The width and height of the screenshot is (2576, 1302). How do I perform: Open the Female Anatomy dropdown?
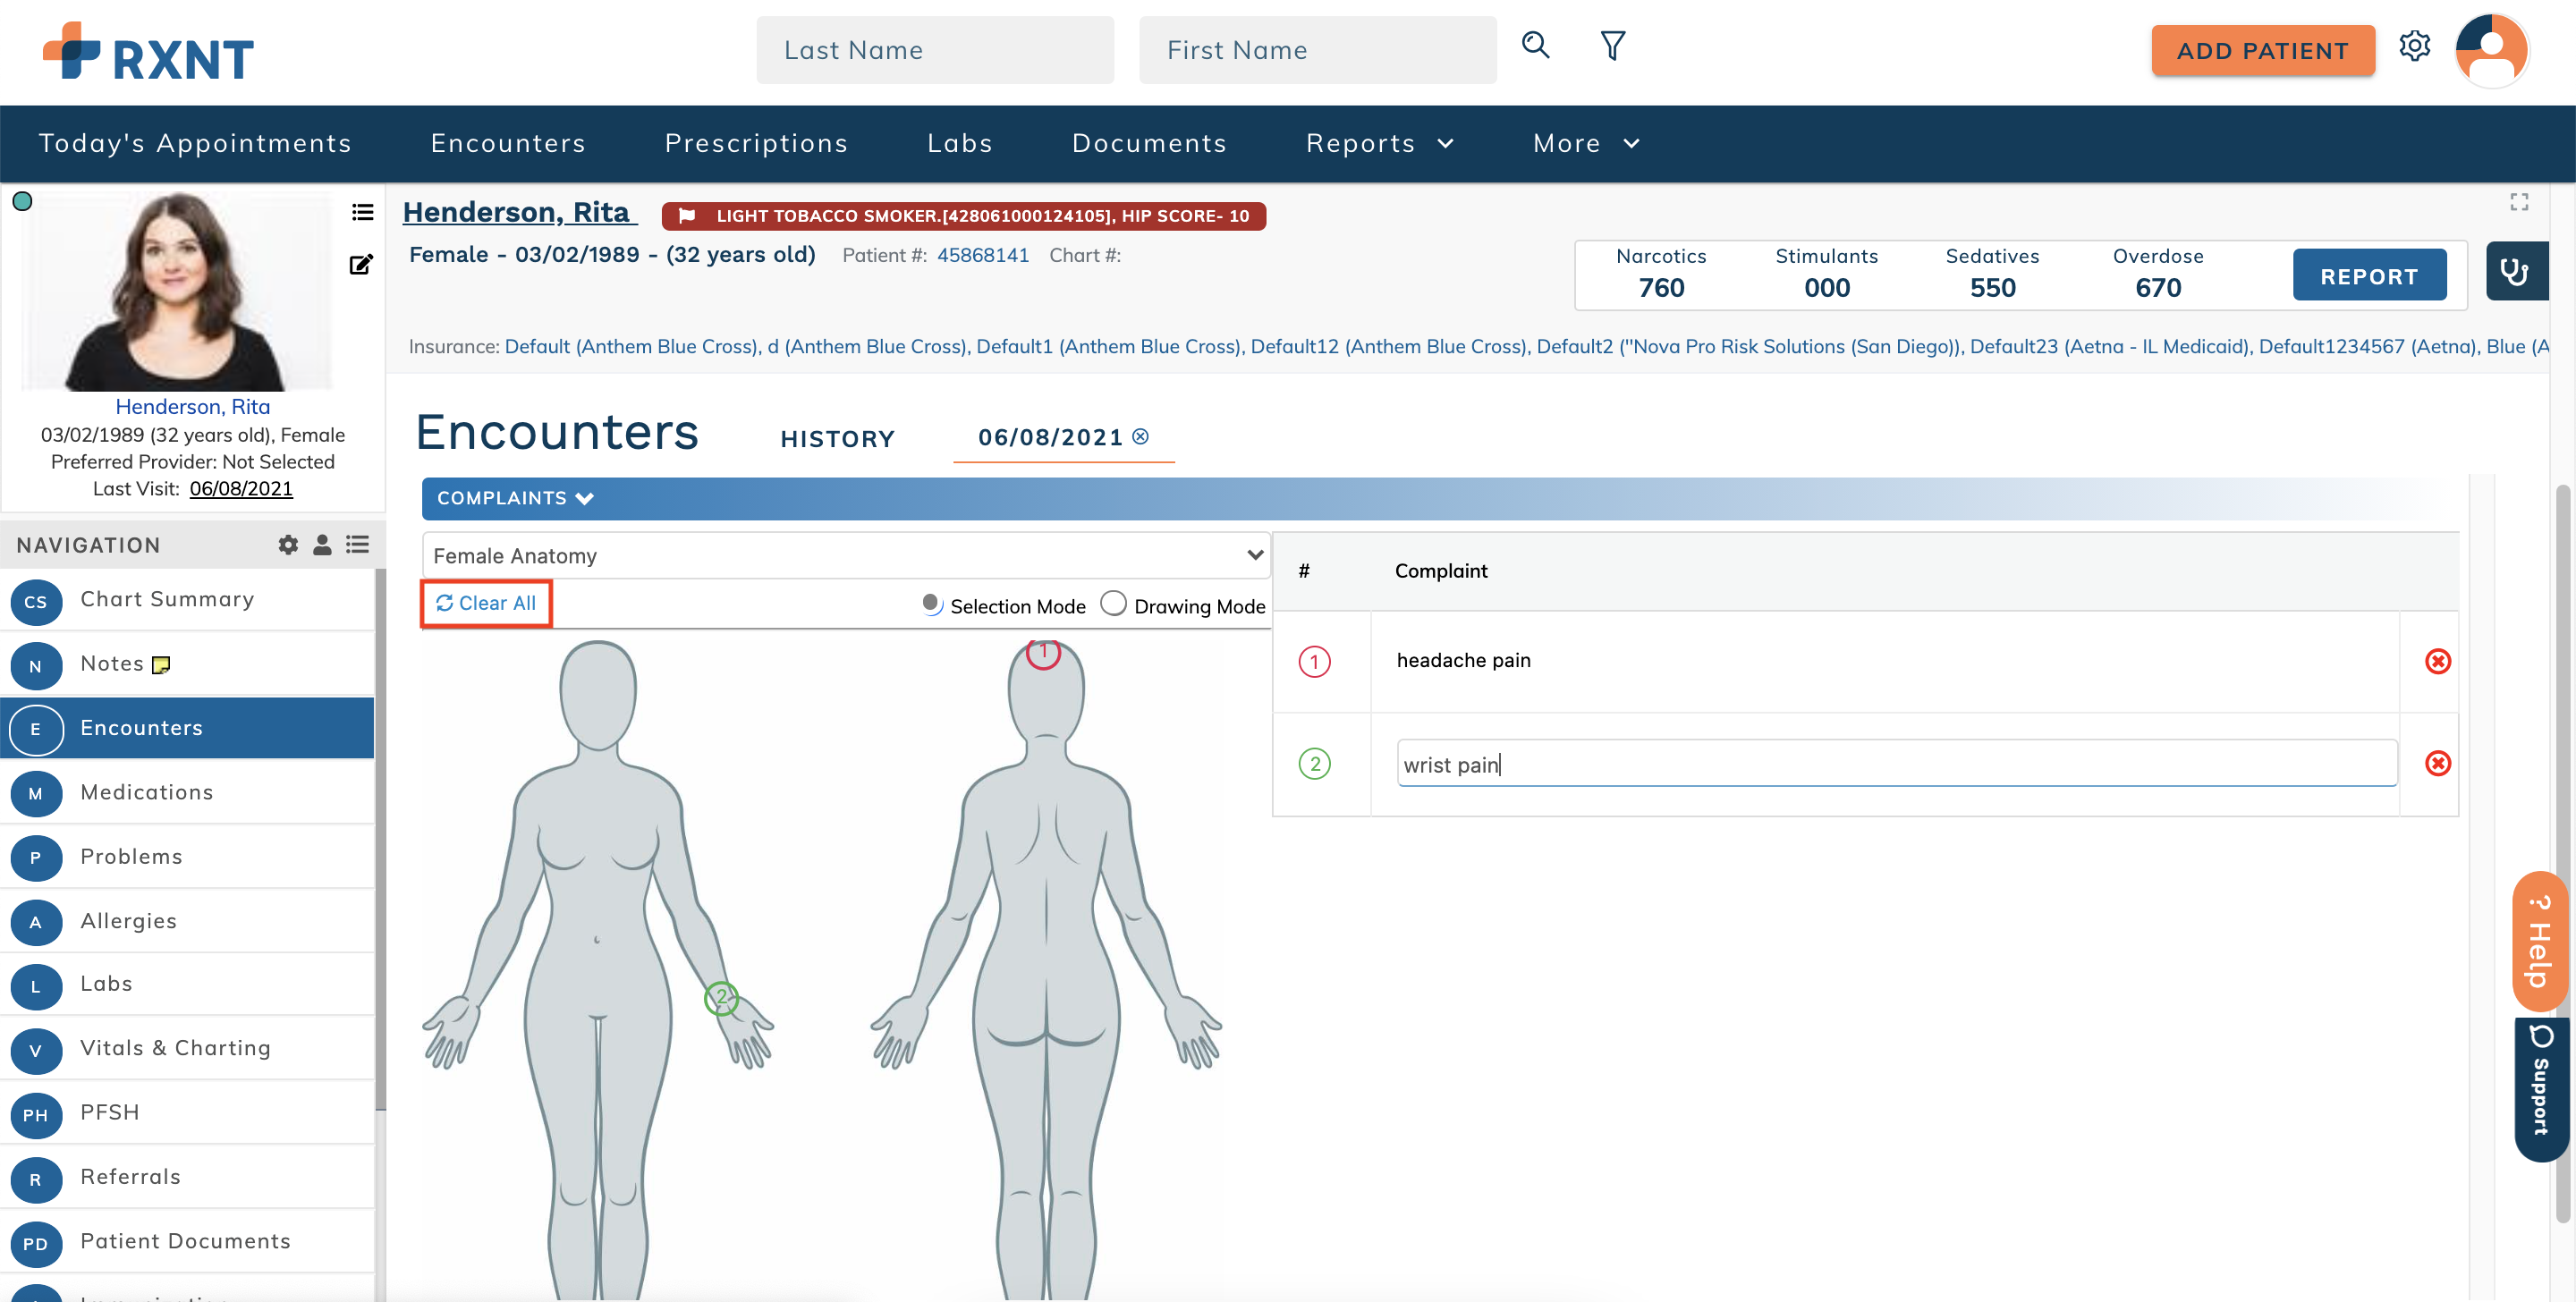(x=846, y=555)
